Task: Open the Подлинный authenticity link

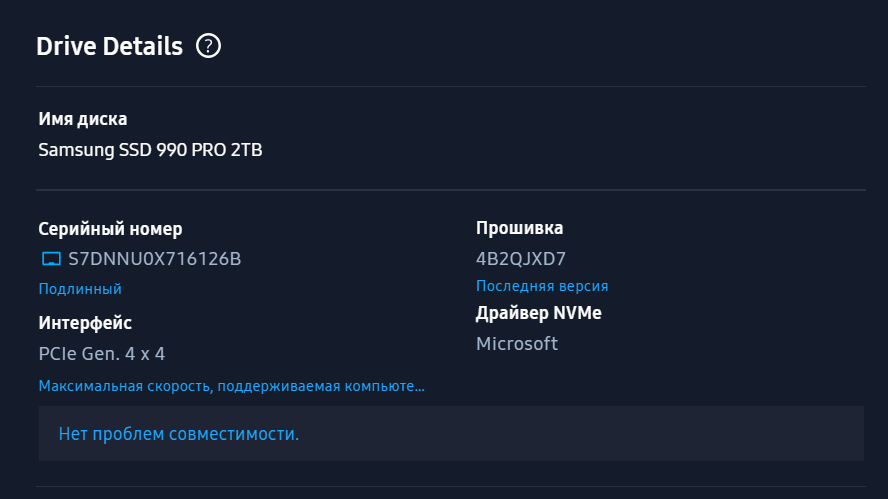Action: point(80,289)
